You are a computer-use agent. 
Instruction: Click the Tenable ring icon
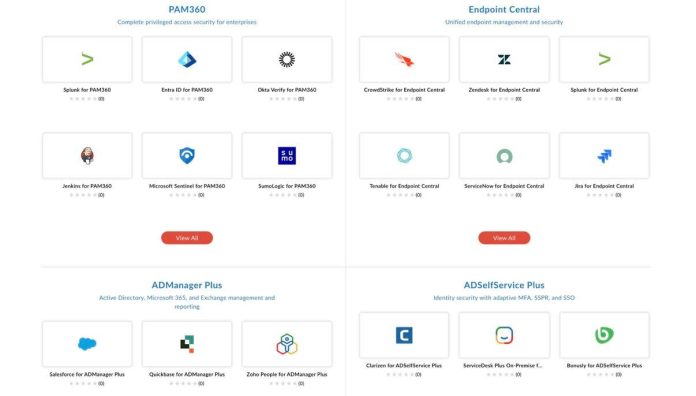(404, 156)
